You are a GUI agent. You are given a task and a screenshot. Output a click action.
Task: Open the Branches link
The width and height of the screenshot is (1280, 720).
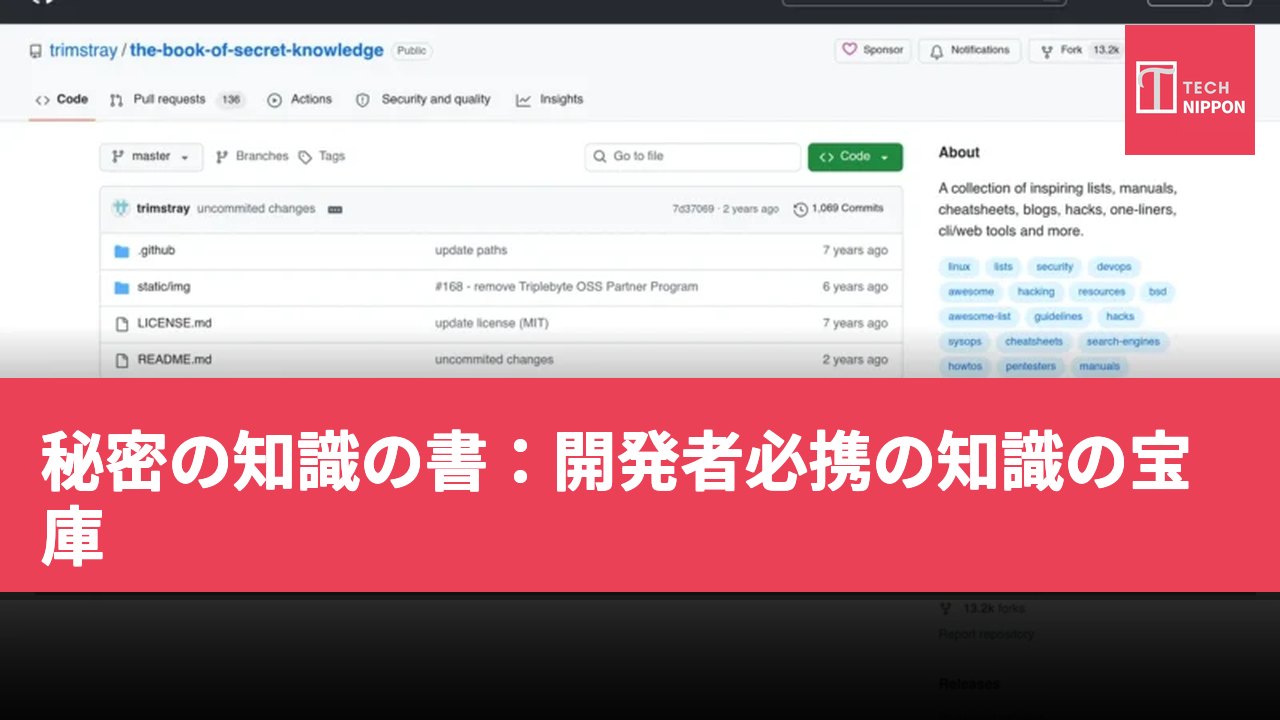tap(252, 156)
